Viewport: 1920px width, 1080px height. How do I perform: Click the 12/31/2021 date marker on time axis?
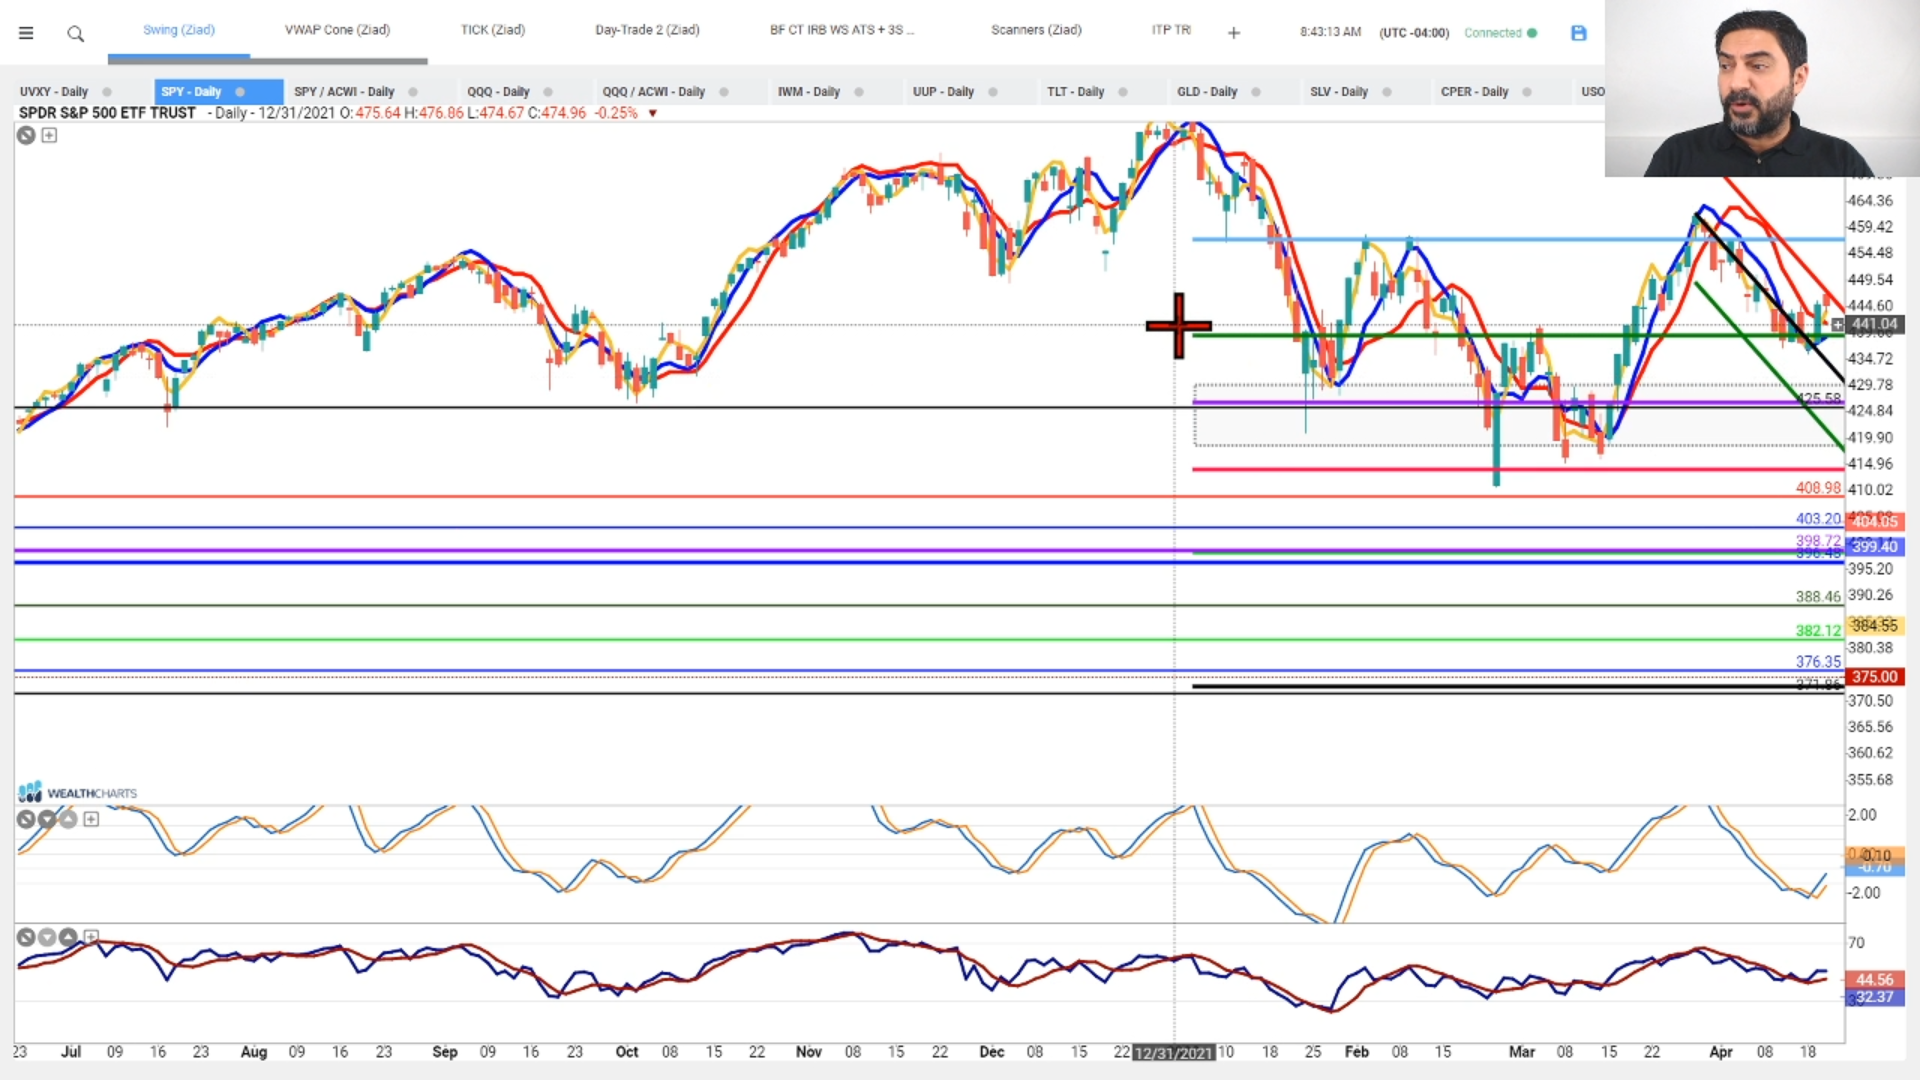(x=1174, y=1053)
